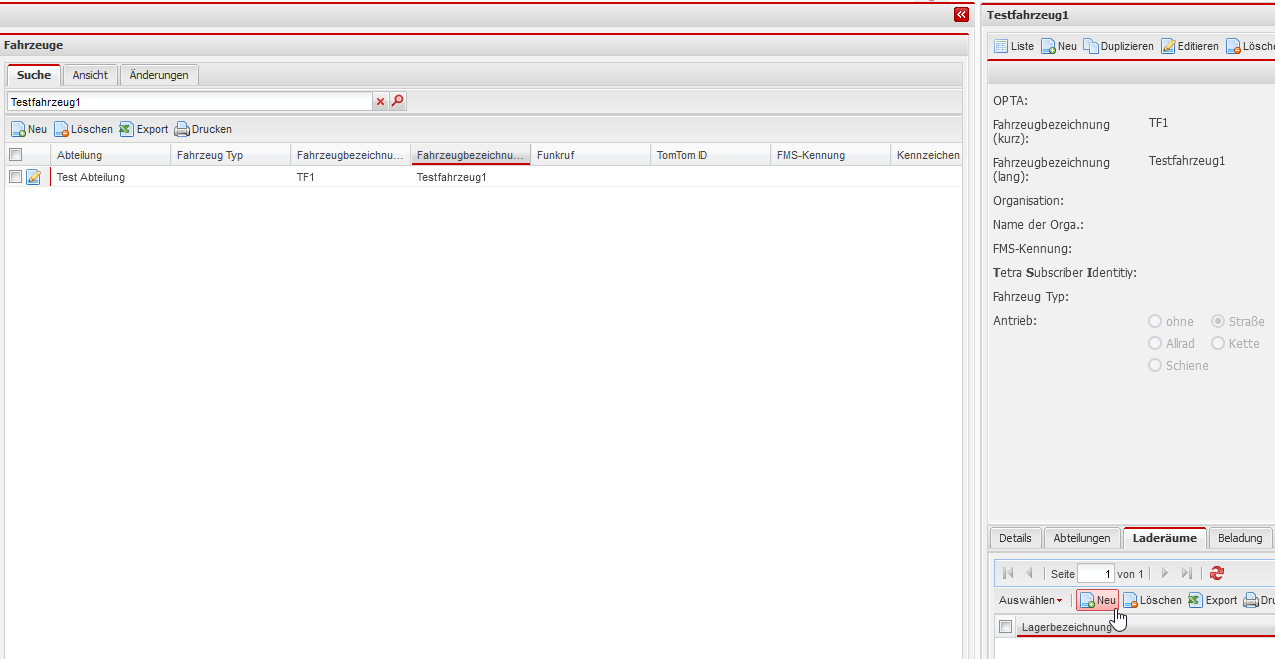Open the Auswählen dropdown
This screenshot has width=1275, height=659.
[x=1030, y=601]
